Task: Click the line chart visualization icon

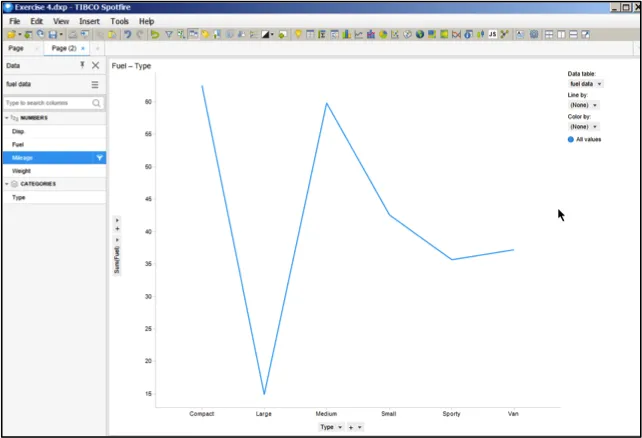Action: point(359,34)
